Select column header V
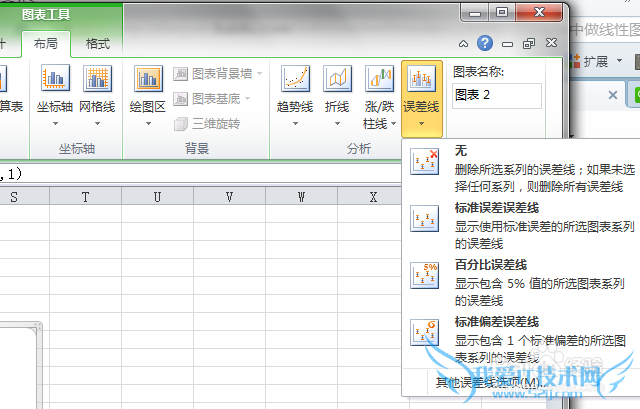The image size is (640, 409). 229,197
